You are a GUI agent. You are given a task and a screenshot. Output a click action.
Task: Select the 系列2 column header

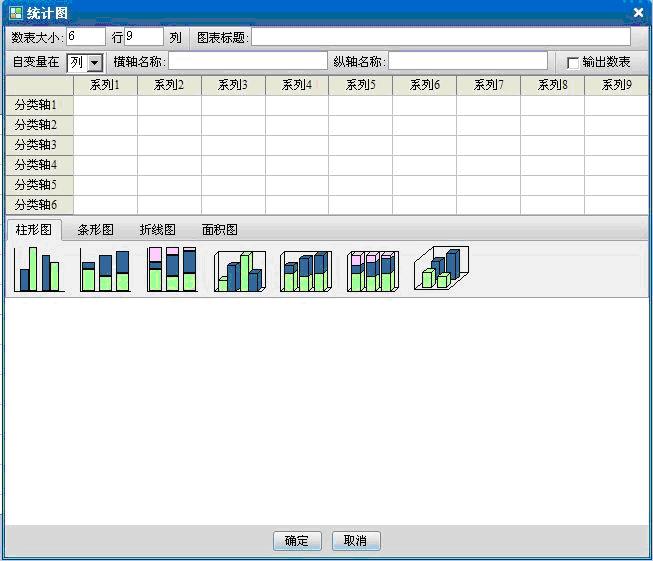click(x=169, y=85)
